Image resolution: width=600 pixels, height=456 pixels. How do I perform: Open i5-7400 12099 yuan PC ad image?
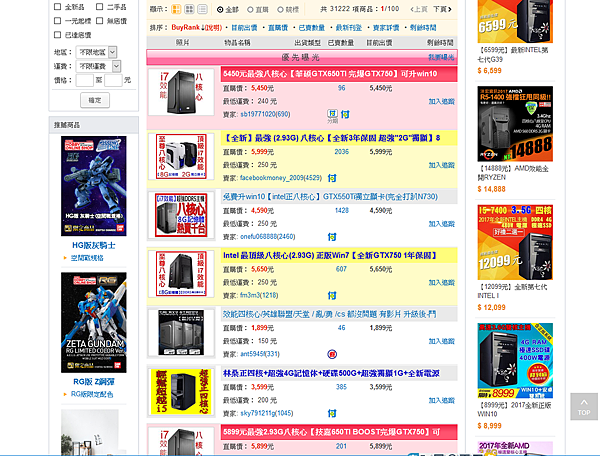tap(515, 242)
